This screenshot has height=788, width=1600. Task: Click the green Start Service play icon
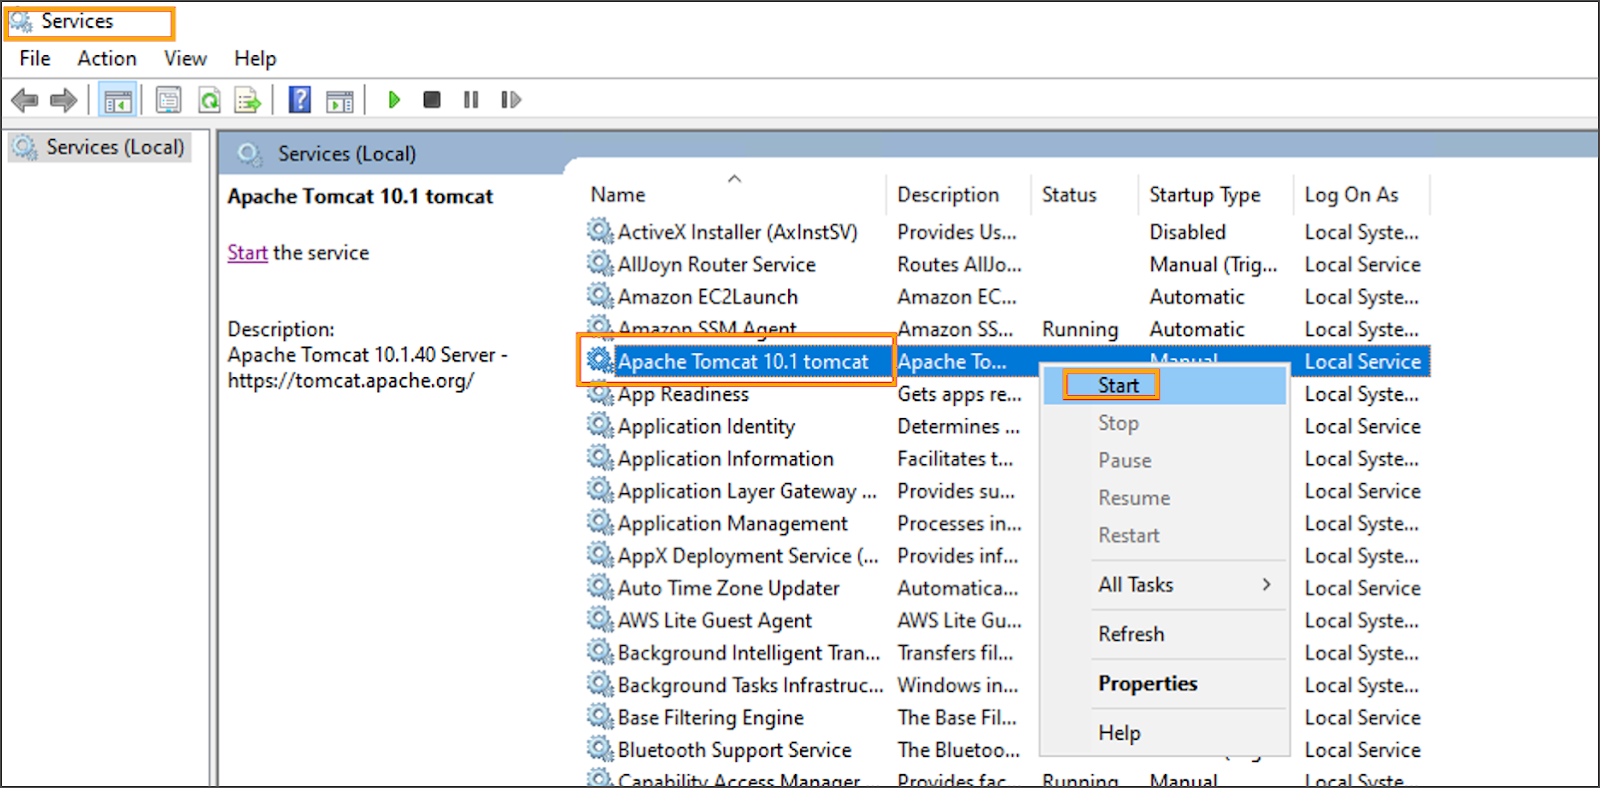(x=394, y=100)
